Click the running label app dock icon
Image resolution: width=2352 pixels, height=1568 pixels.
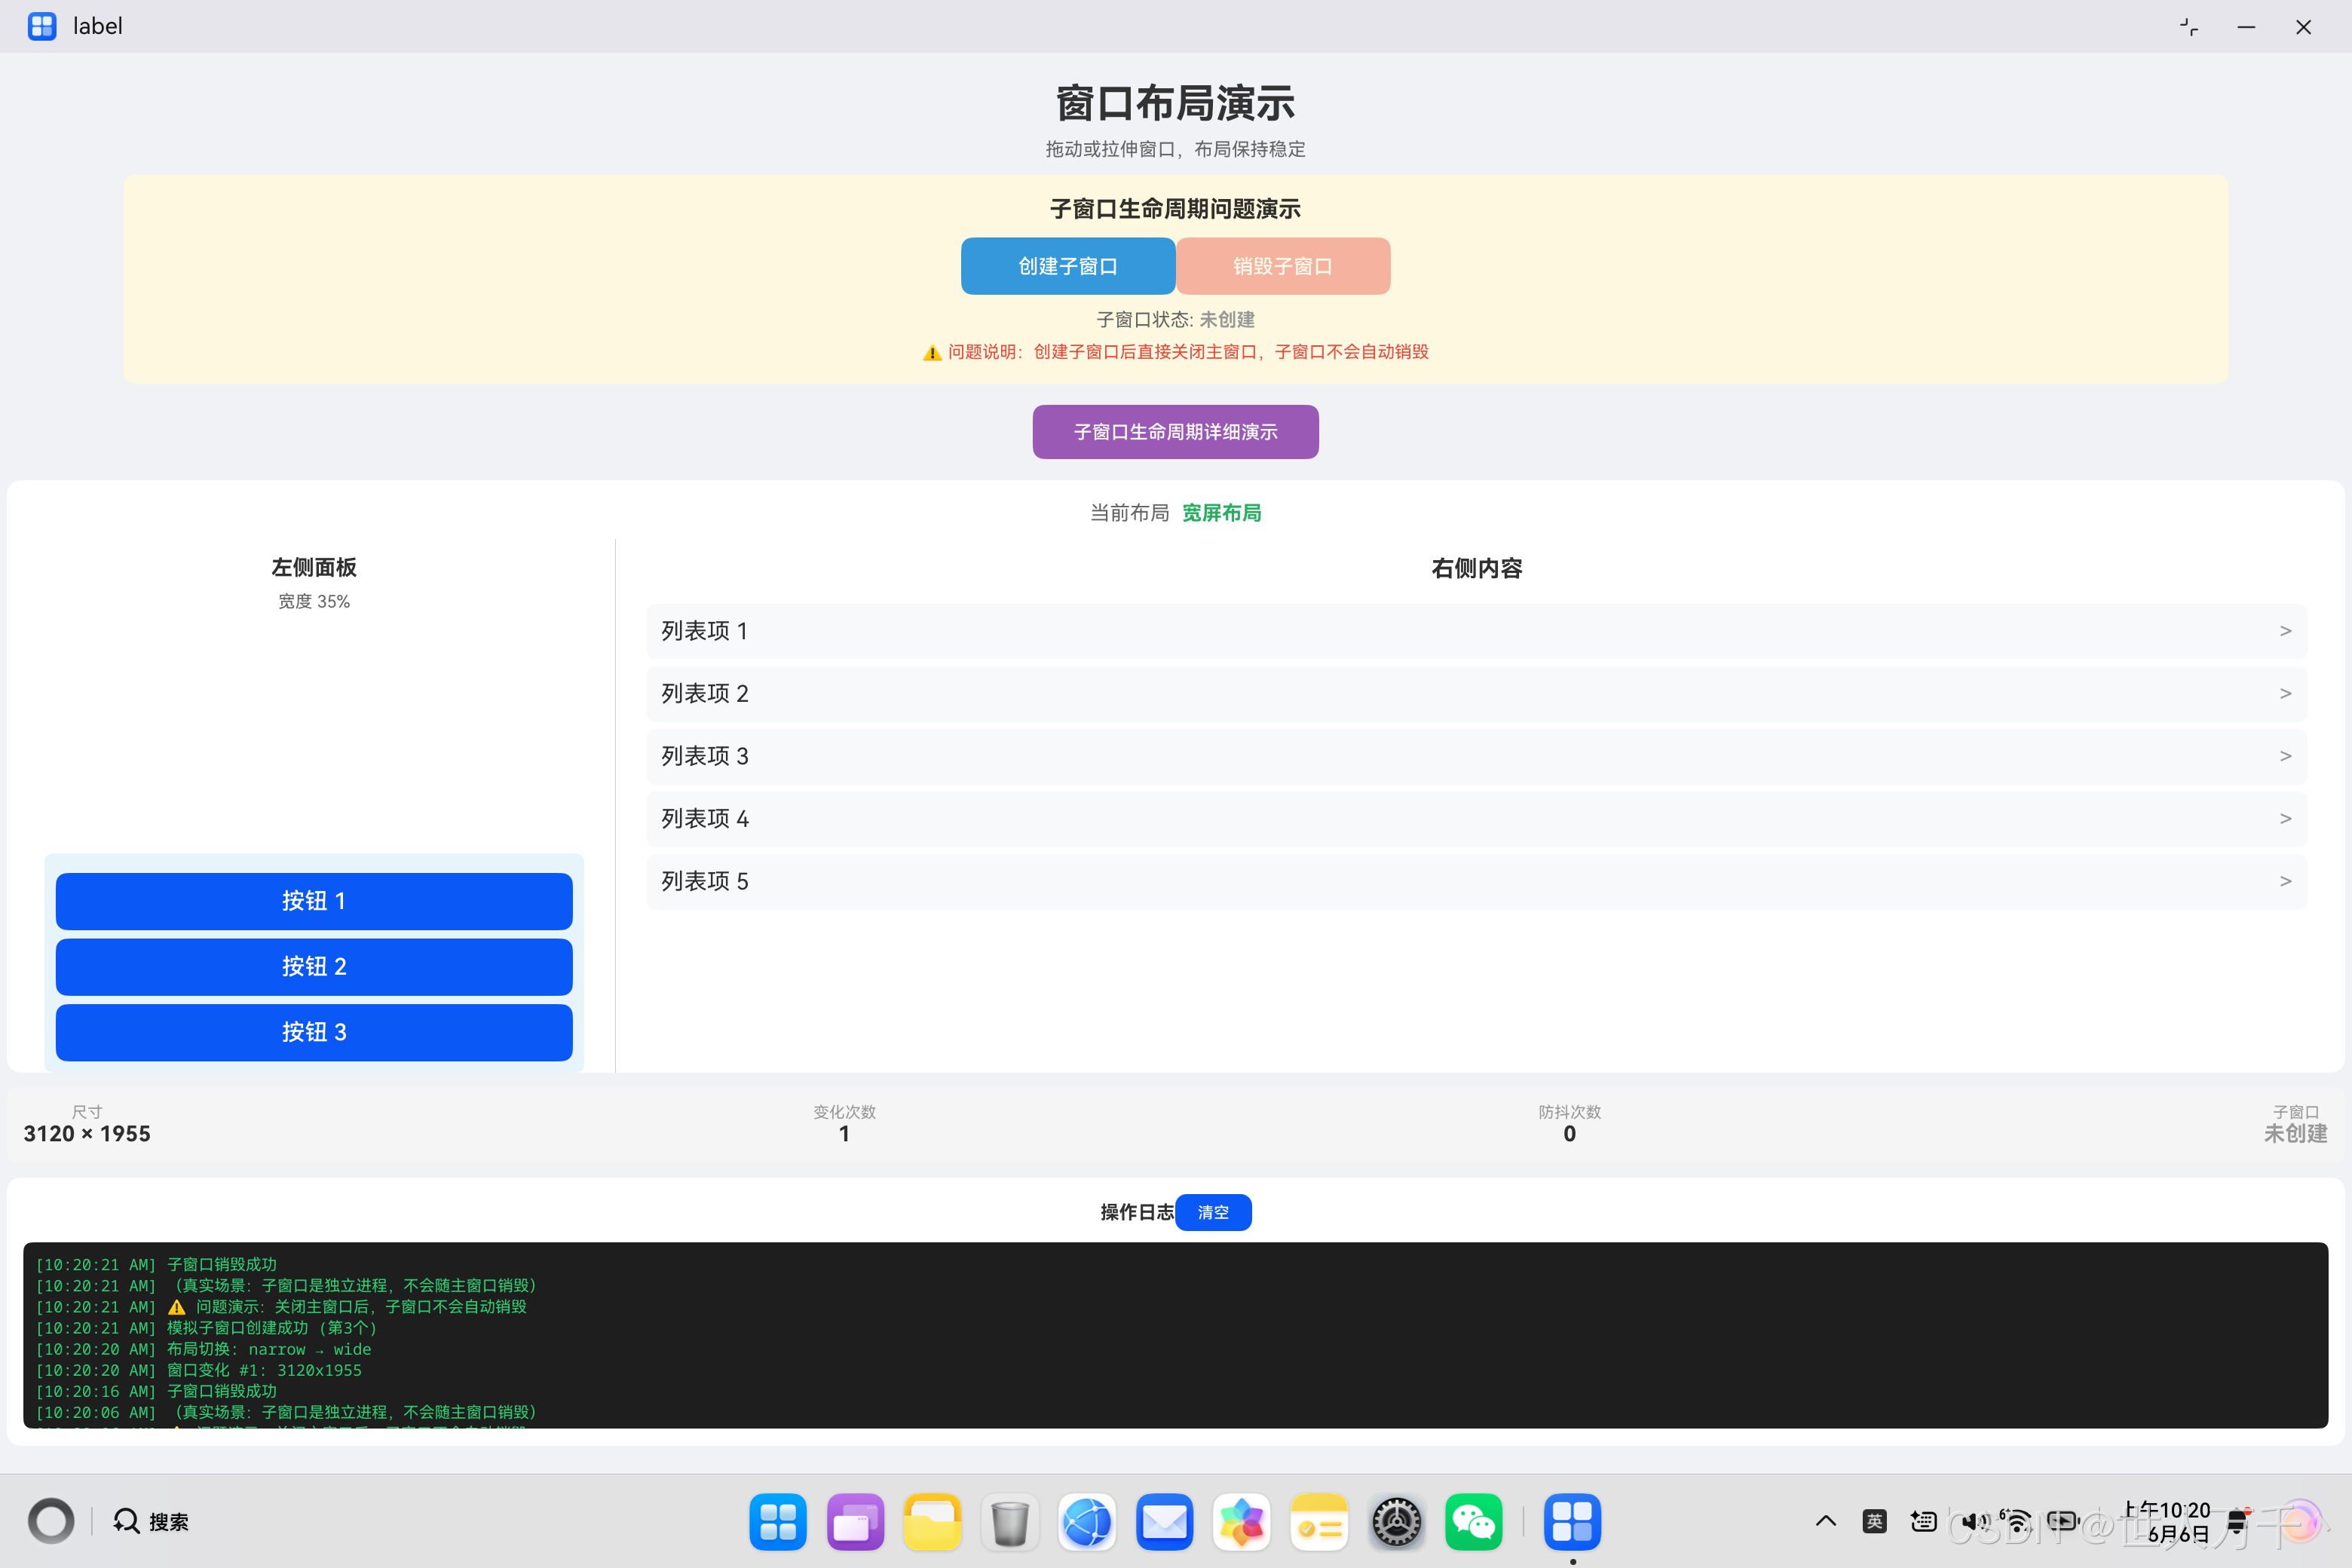(x=1572, y=1521)
